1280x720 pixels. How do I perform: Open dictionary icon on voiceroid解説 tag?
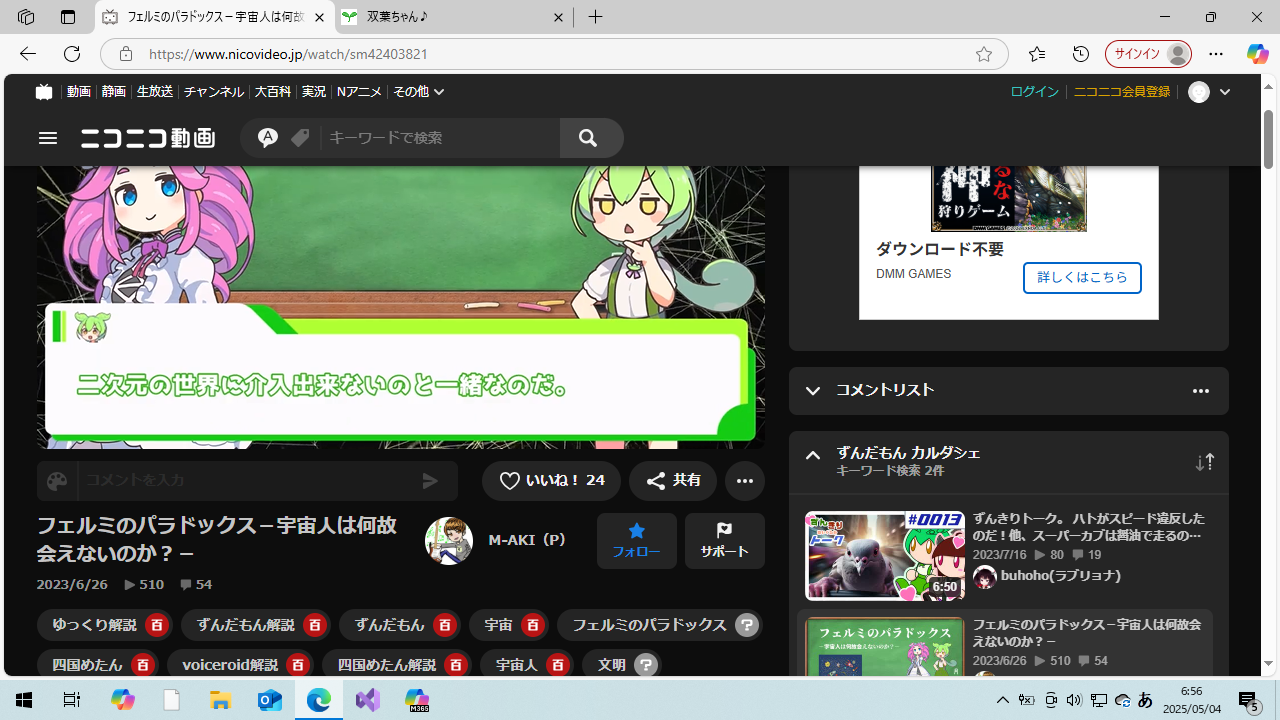pyautogui.click(x=297, y=665)
